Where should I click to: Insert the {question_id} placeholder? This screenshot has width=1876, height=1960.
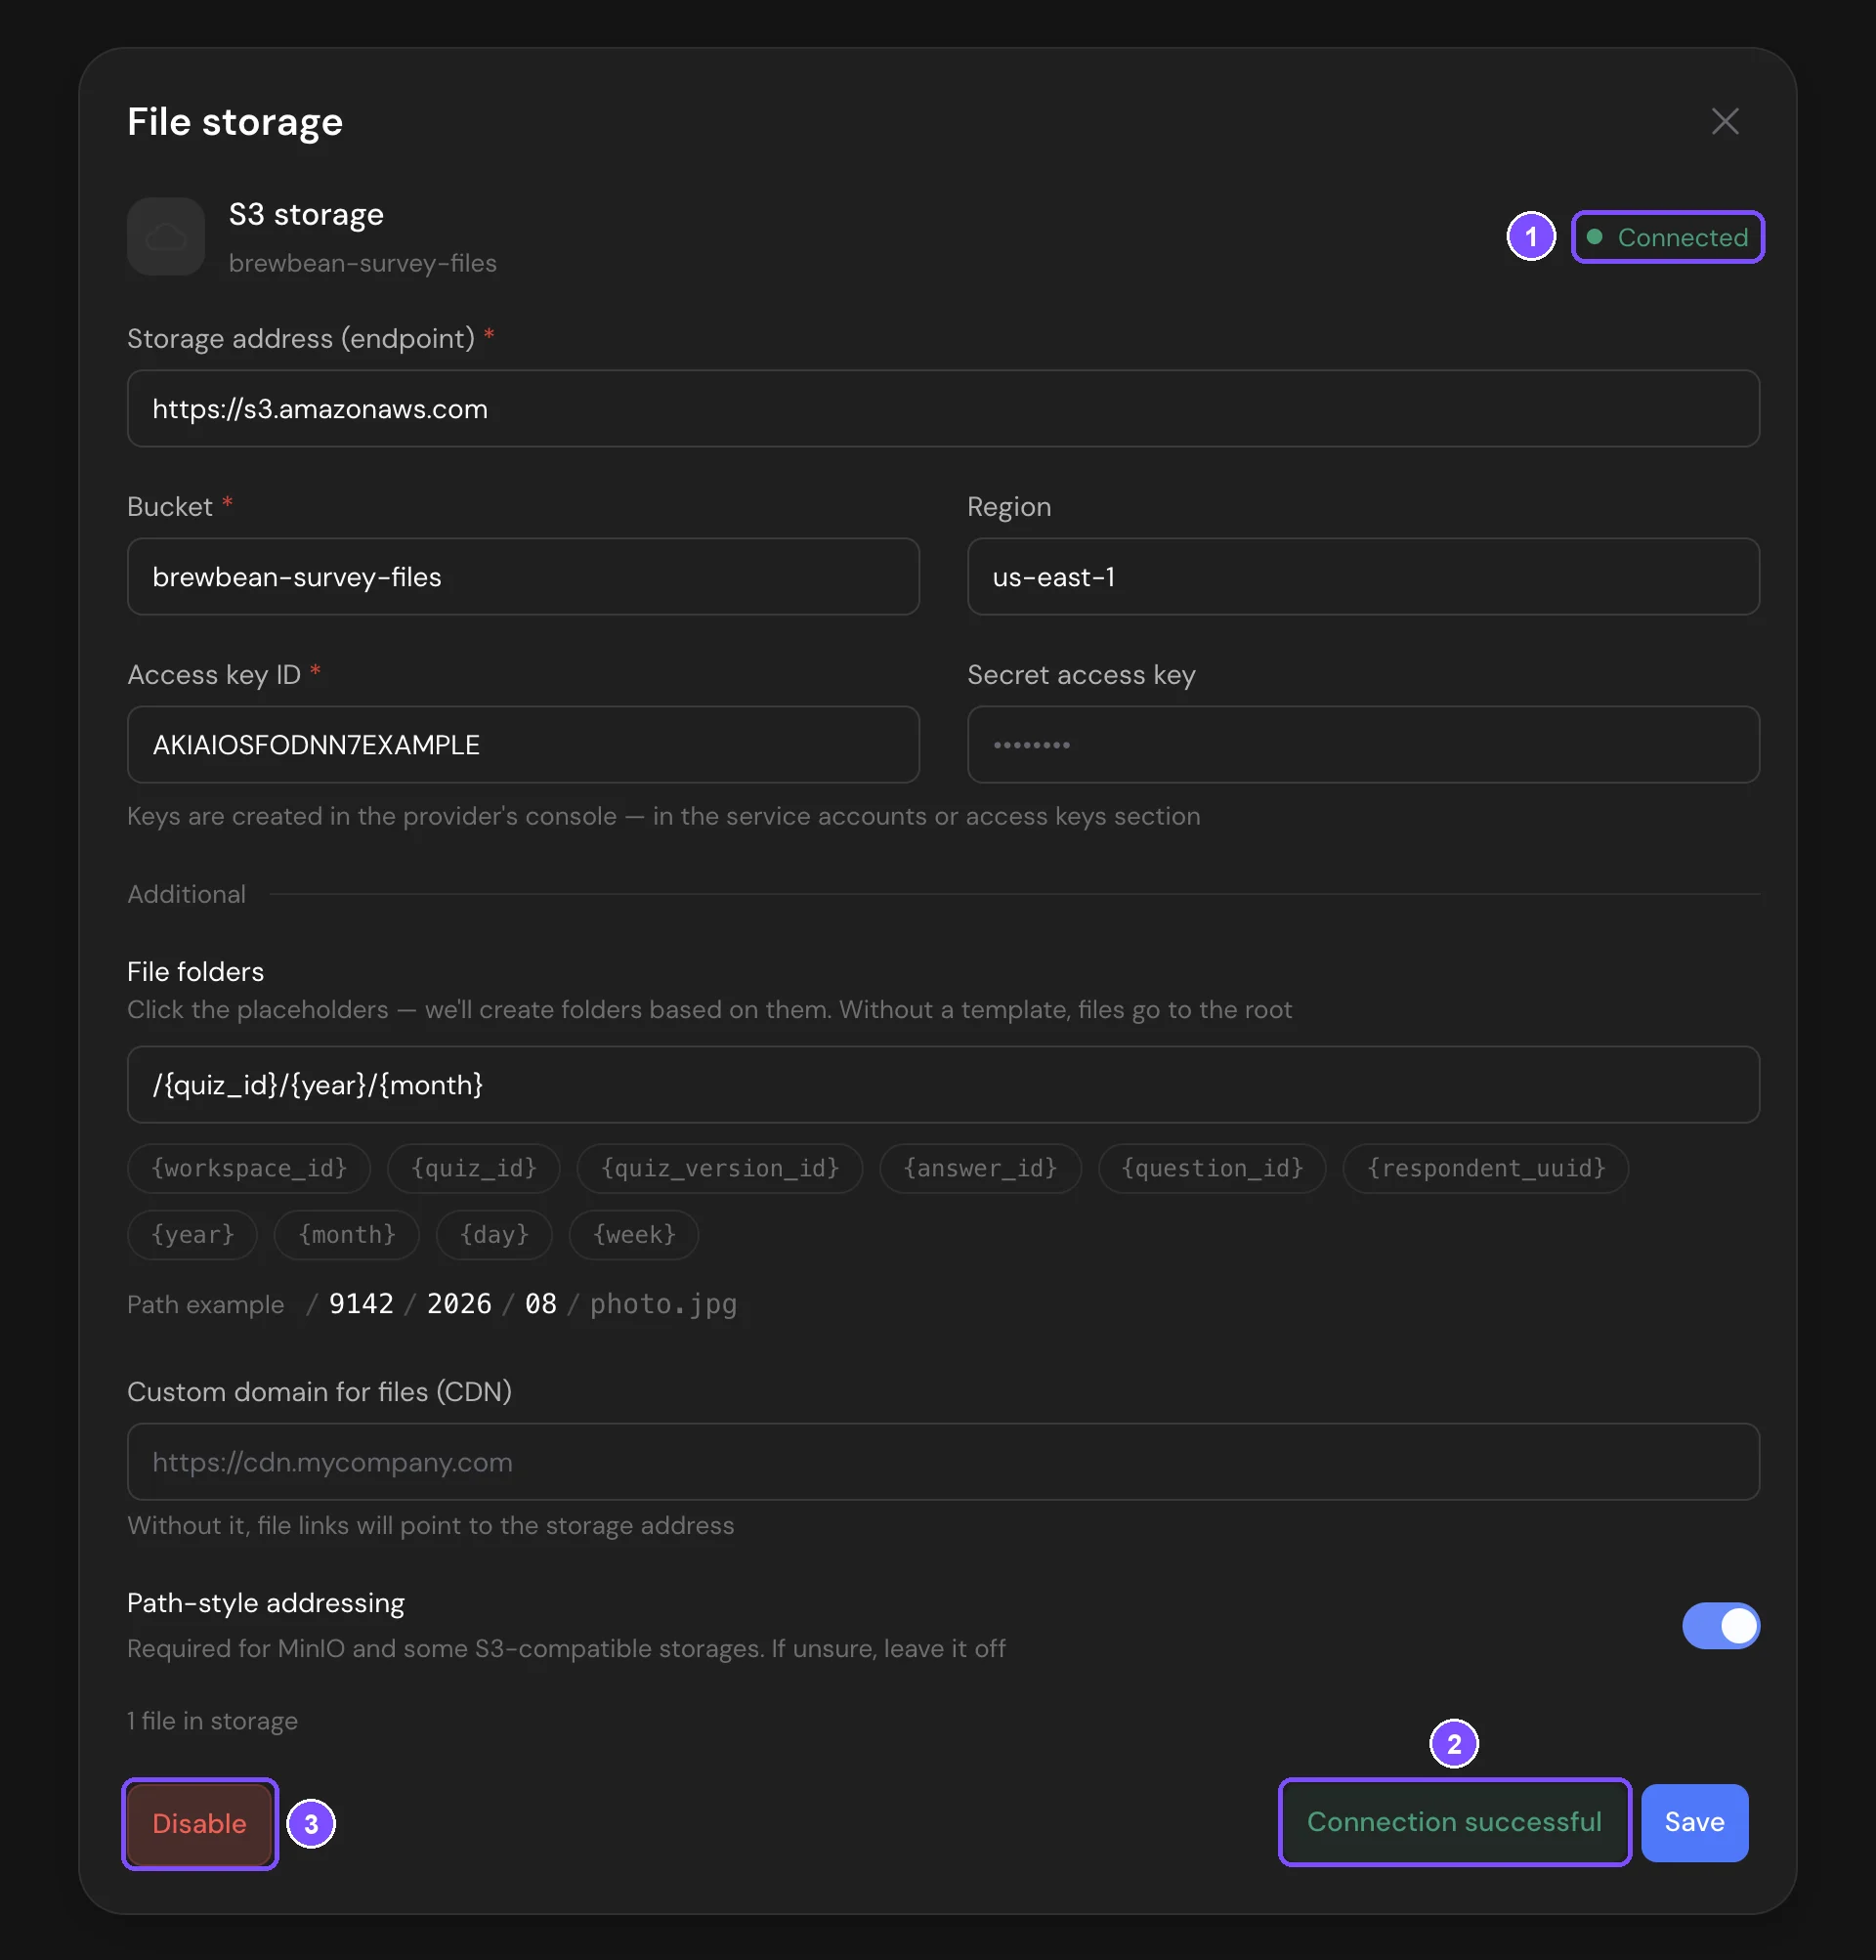click(x=1212, y=1168)
